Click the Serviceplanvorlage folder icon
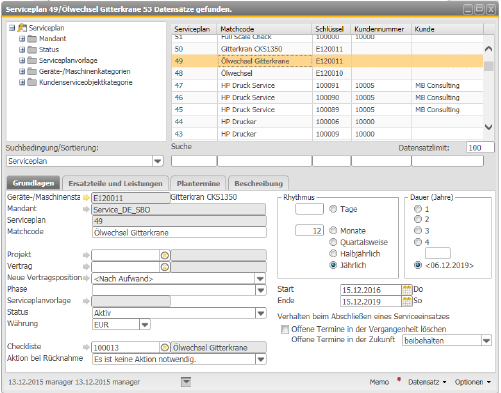The height and width of the screenshot is (393, 501). [x=32, y=61]
